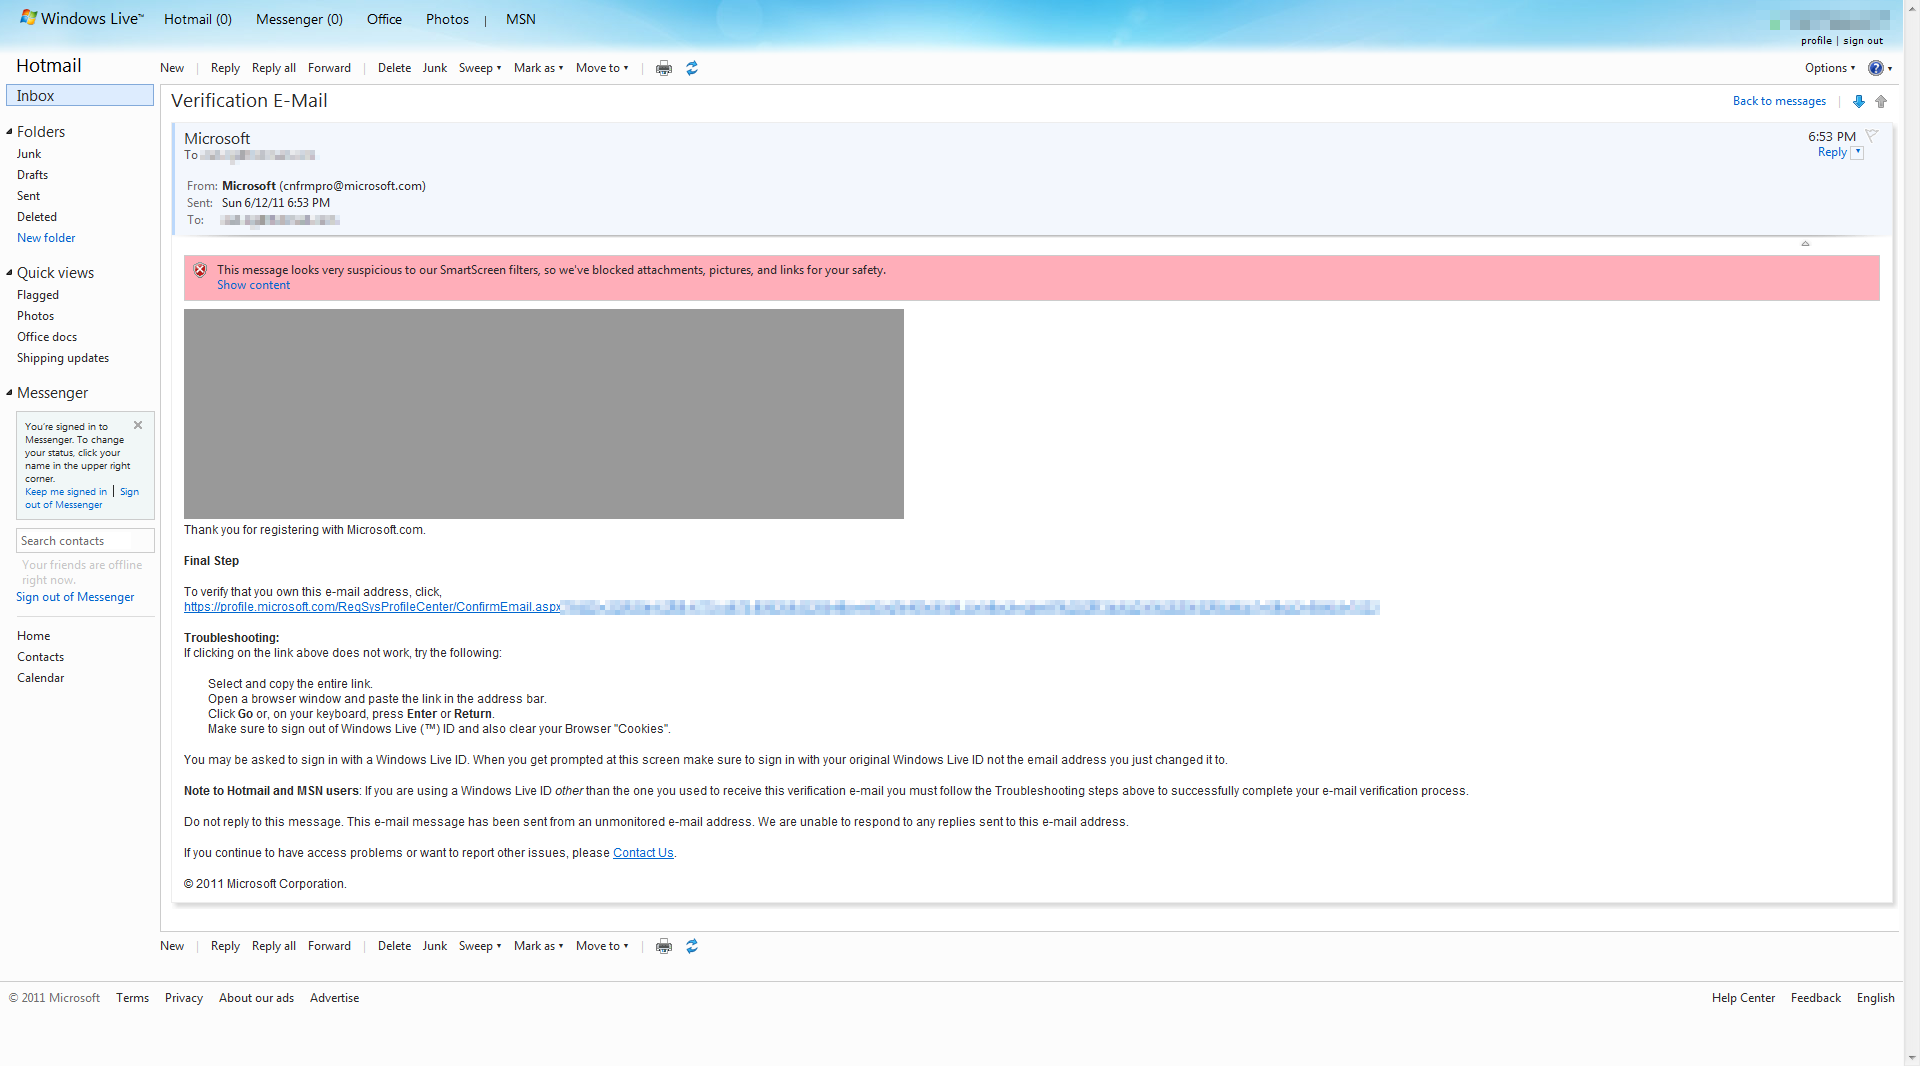The width and height of the screenshot is (1920, 1066).
Task: Click the bottom toolbar Reply button
Action: pos(225,946)
